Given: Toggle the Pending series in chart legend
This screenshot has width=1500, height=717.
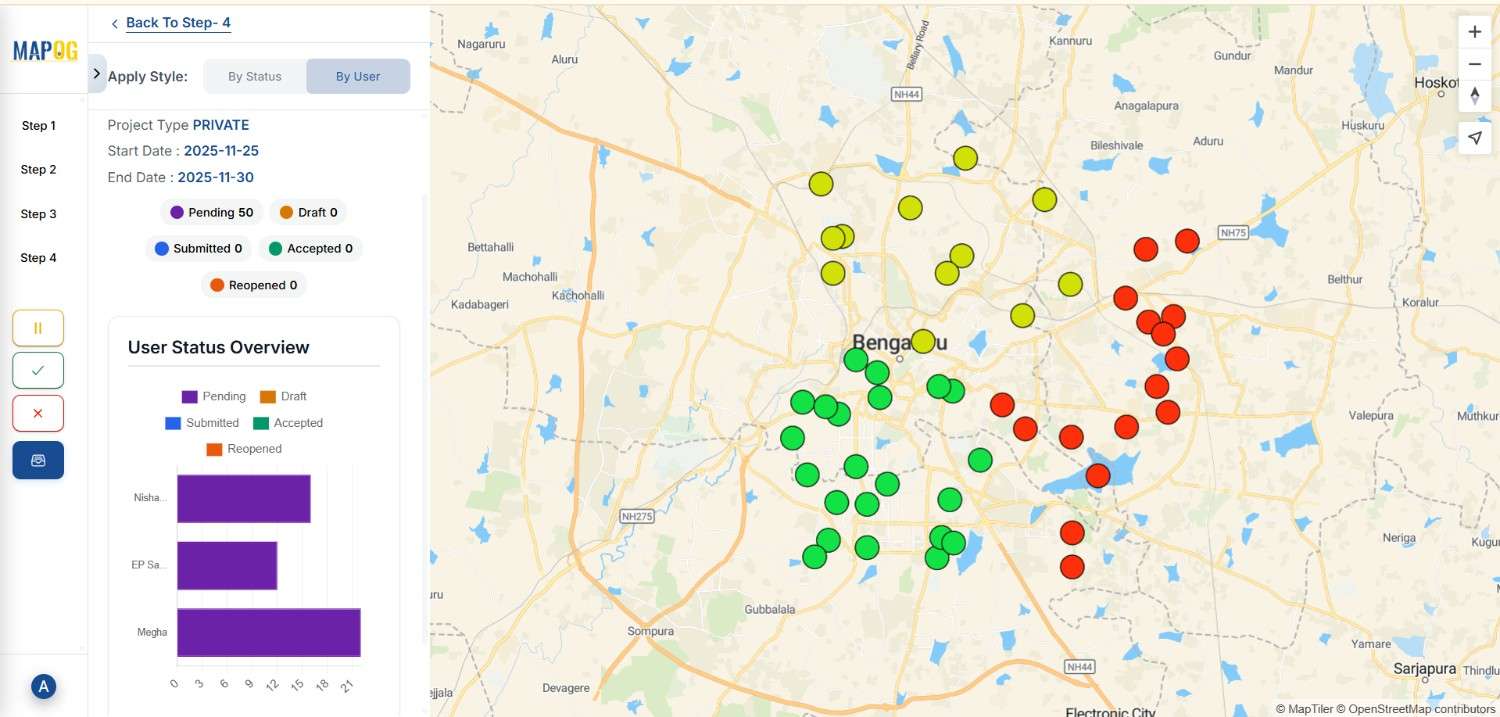Looking at the screenshot, I should (x=215, y=397).
